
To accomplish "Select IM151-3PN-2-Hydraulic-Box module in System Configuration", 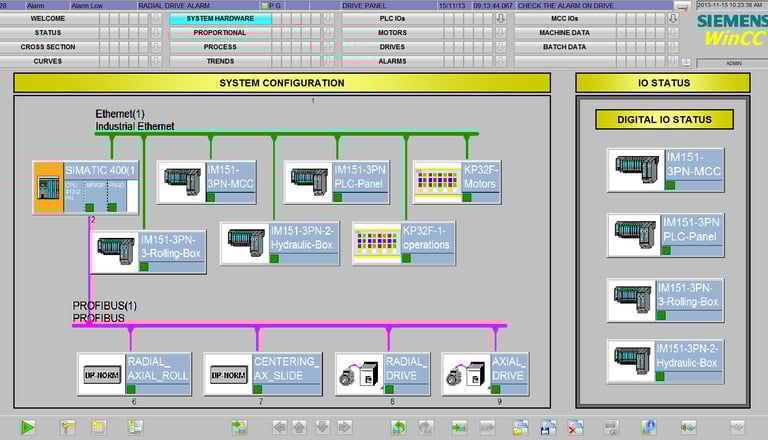I will 280,244.
